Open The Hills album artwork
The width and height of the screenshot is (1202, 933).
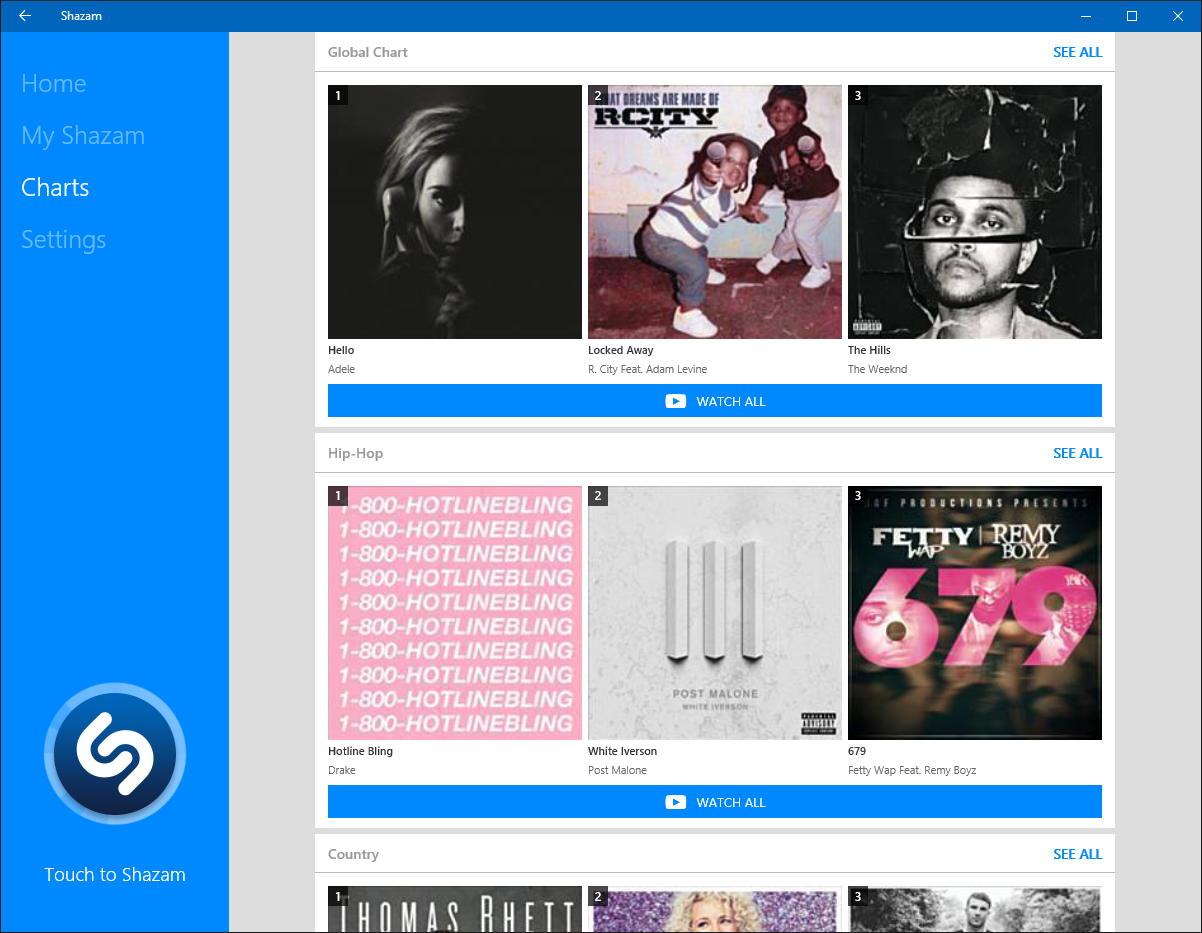[975, 212]
